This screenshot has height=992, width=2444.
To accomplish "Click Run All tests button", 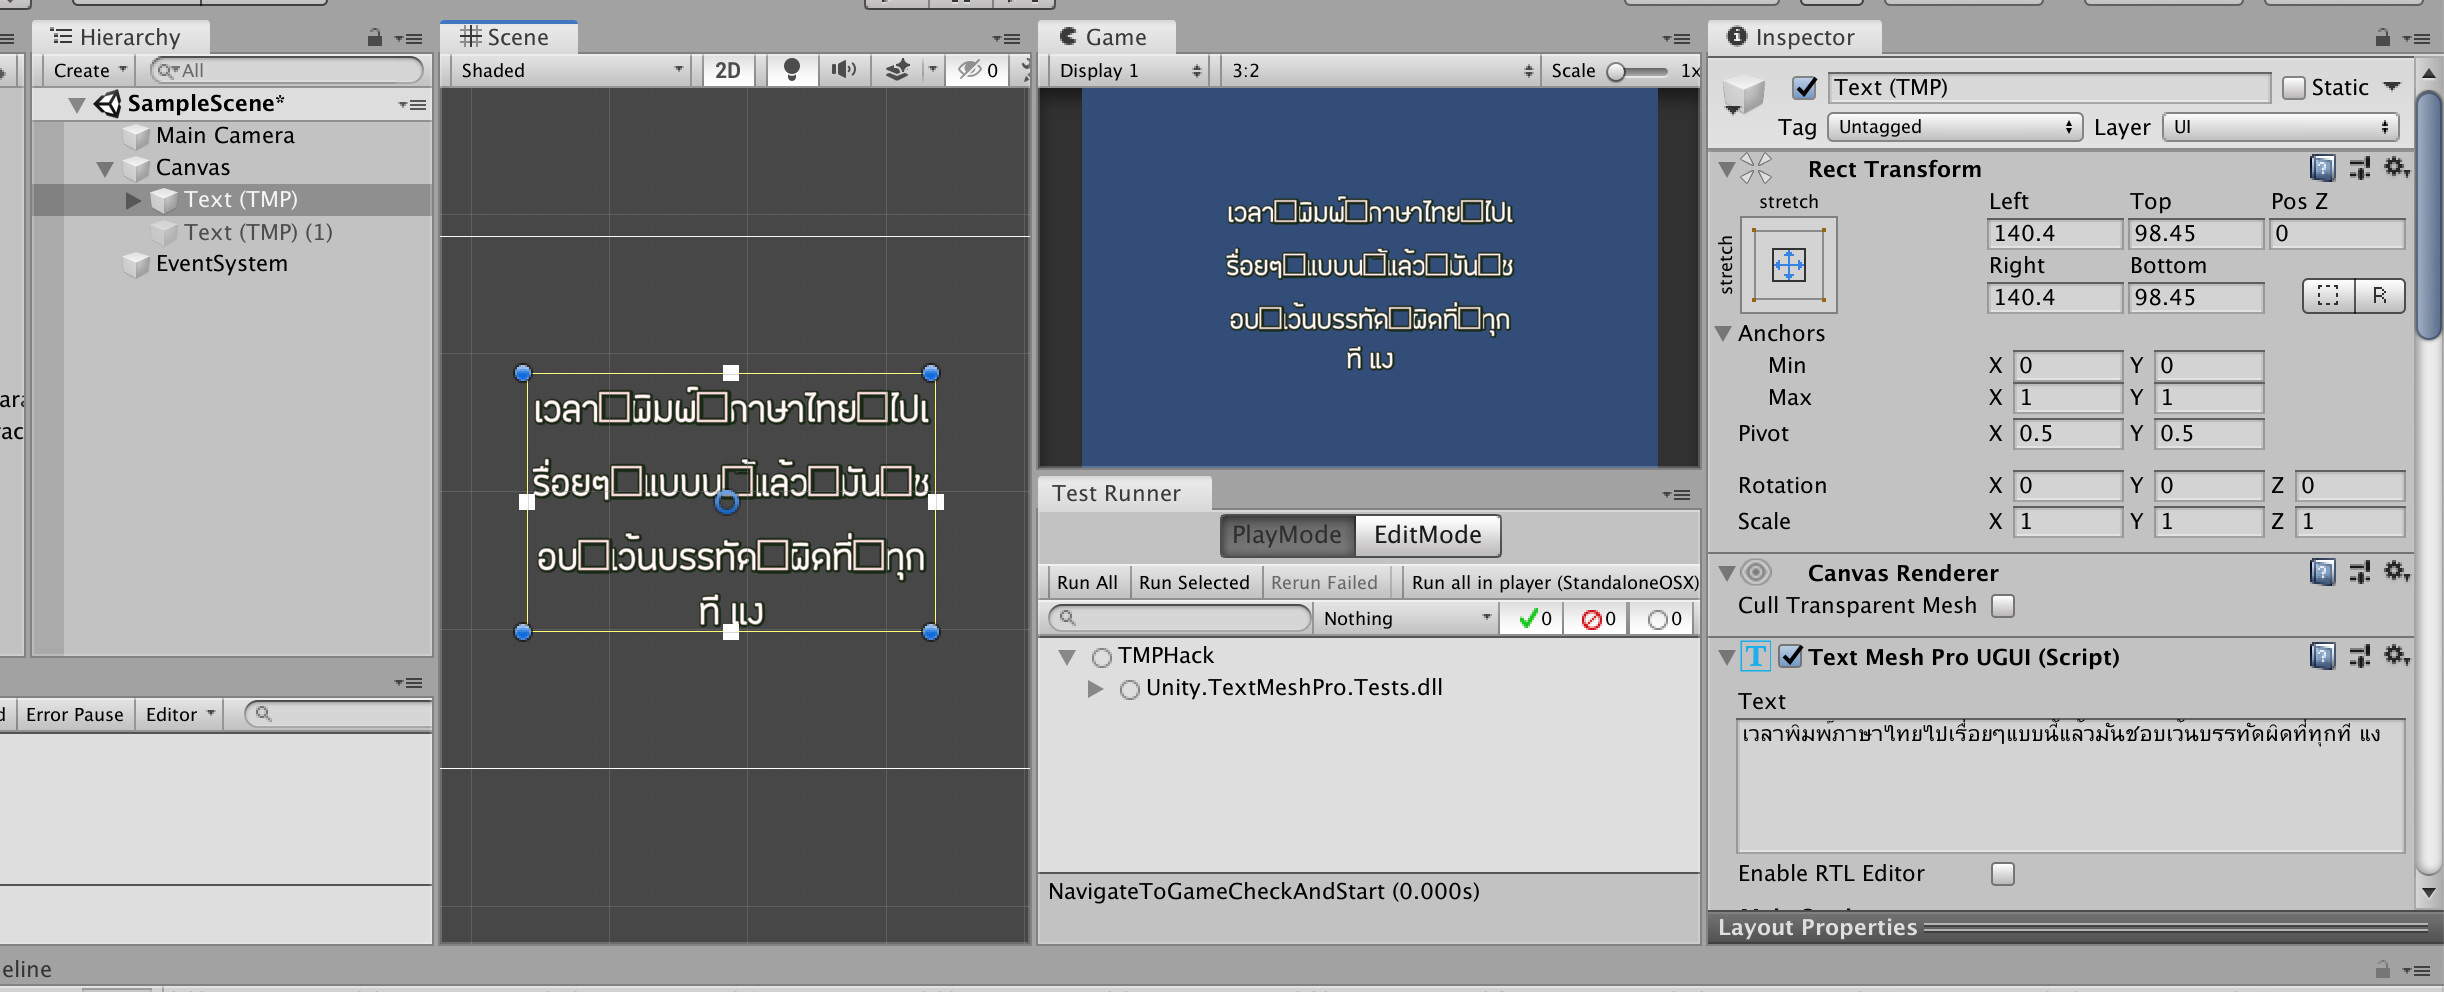I will pos(1087,583).
